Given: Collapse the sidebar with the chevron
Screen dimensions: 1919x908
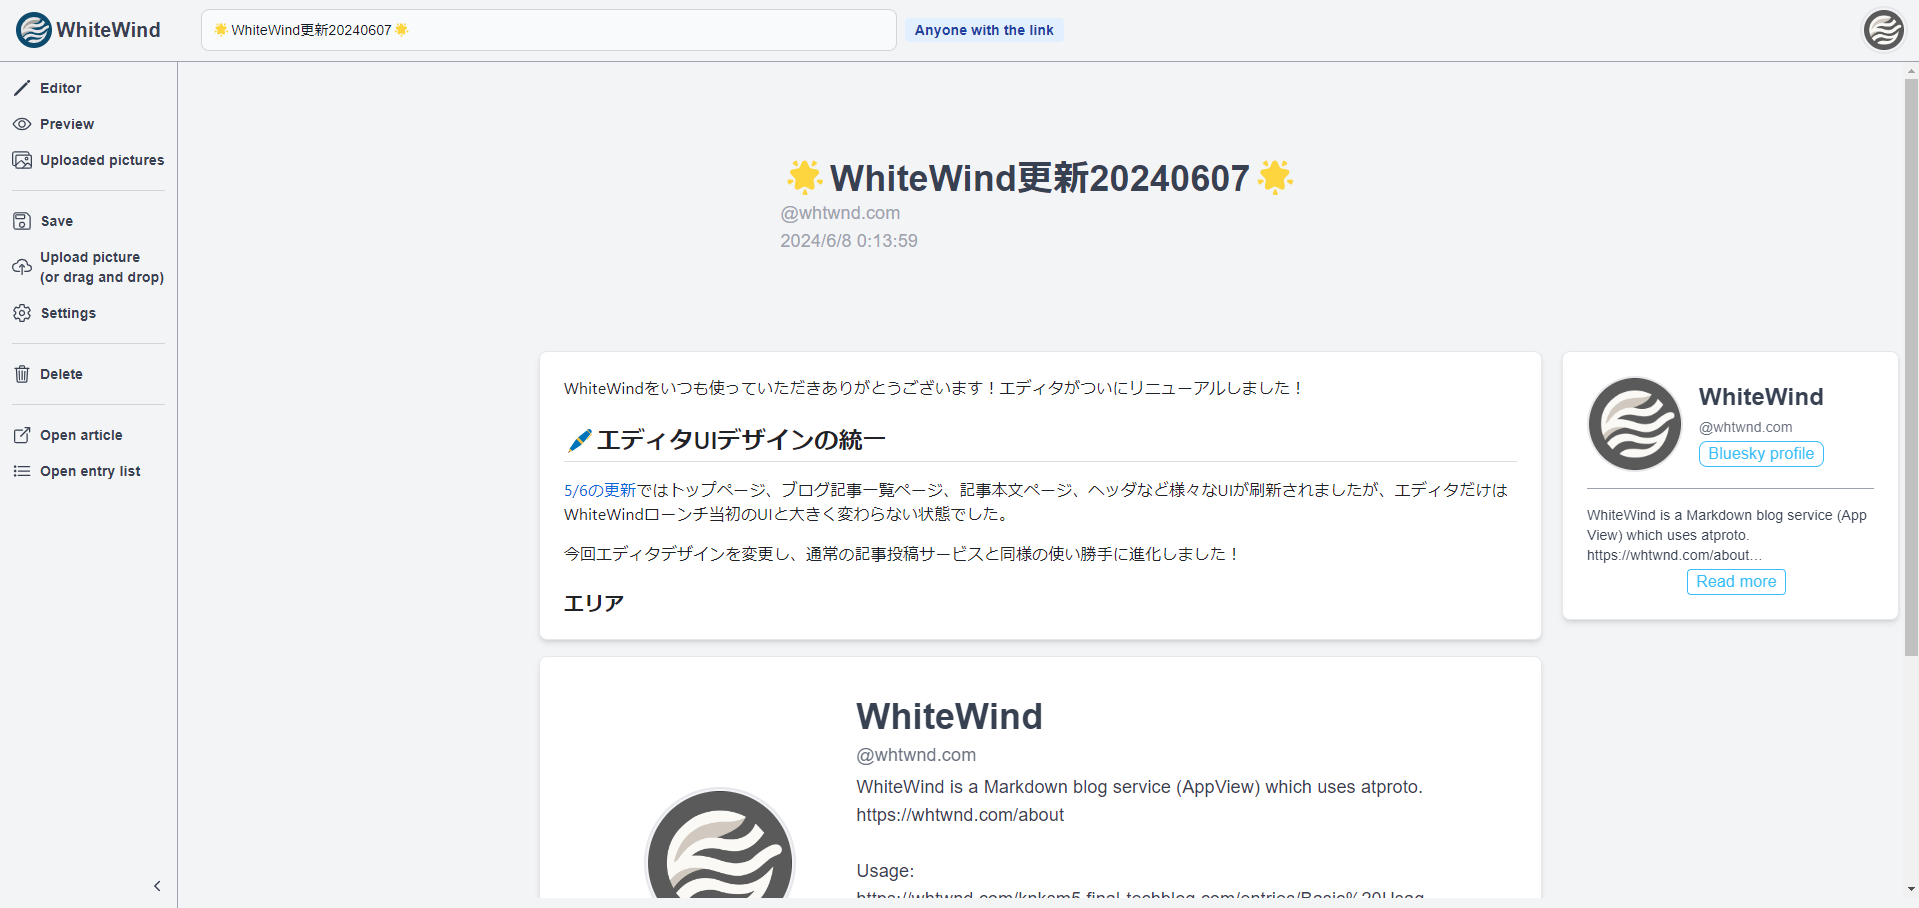Looking at the screenshot, I should coord(157,886).
